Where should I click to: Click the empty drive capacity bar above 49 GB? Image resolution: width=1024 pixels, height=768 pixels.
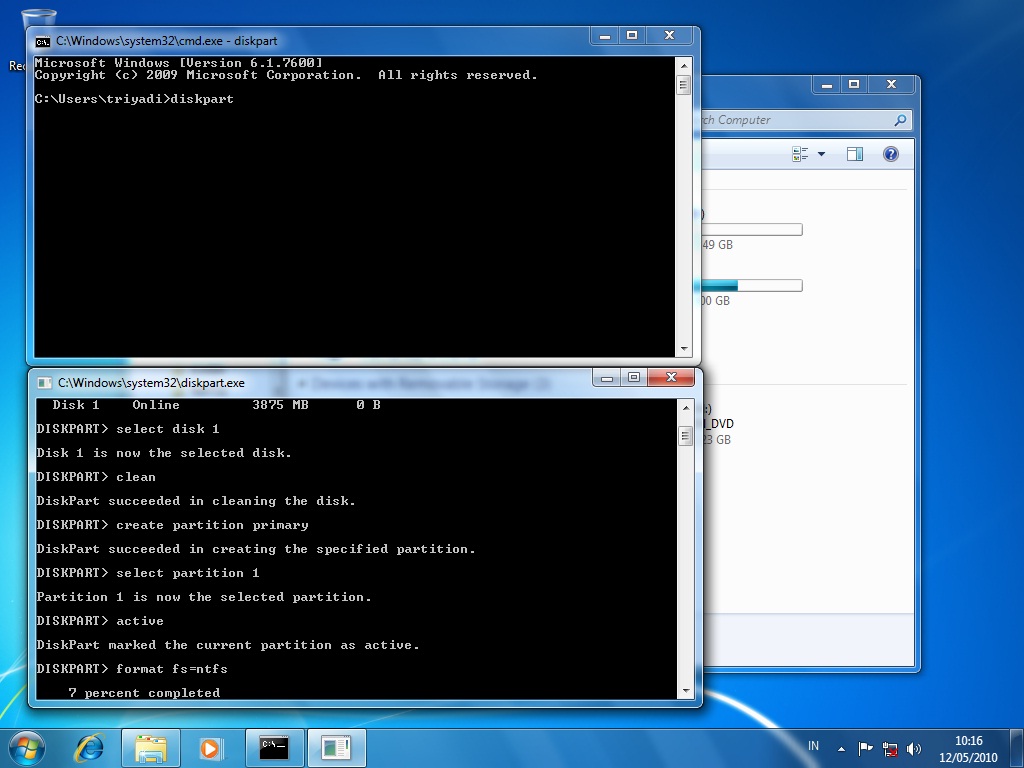click(x=752, y=229)
